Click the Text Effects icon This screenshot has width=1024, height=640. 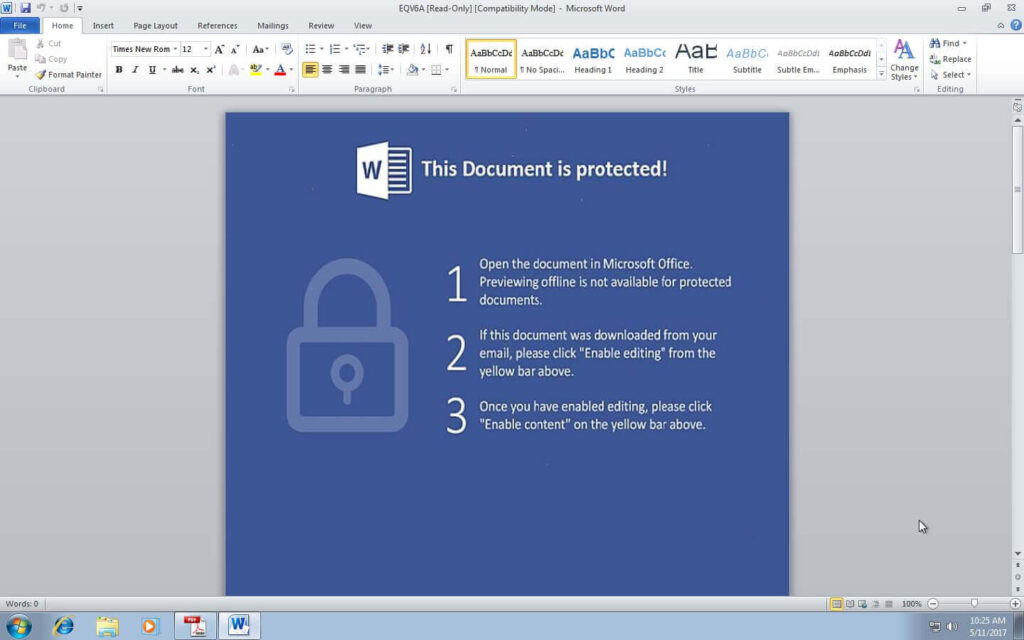[x=234, y=69]
